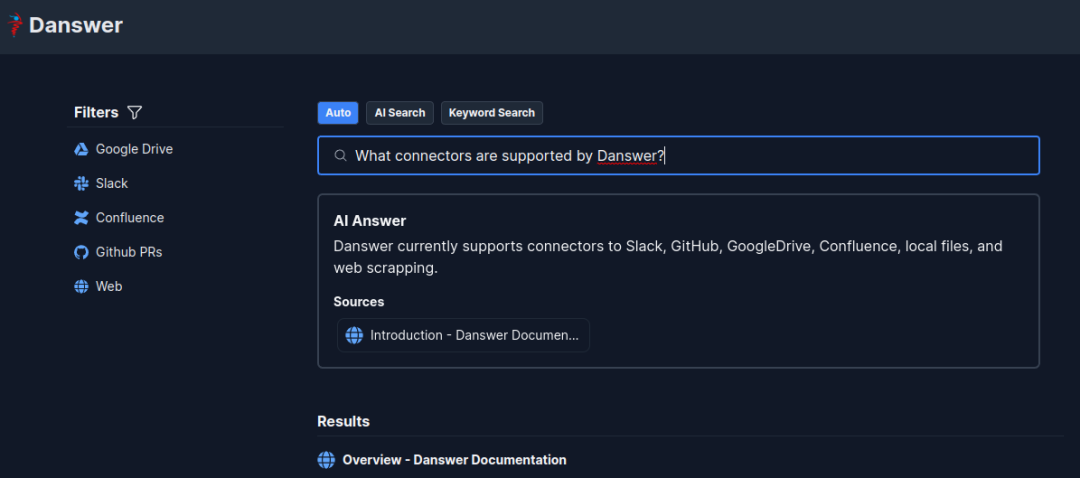Open Overview - Danswer Documentation result

pos(454,460)
